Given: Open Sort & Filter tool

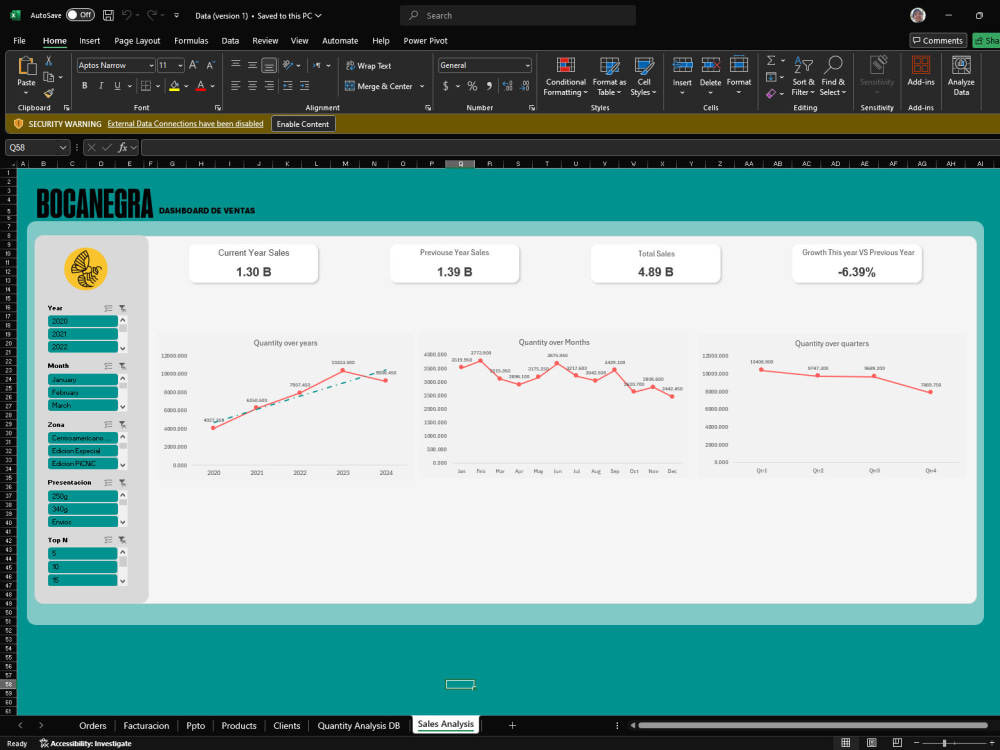Looking at the screenshot, I should [803, 77].
